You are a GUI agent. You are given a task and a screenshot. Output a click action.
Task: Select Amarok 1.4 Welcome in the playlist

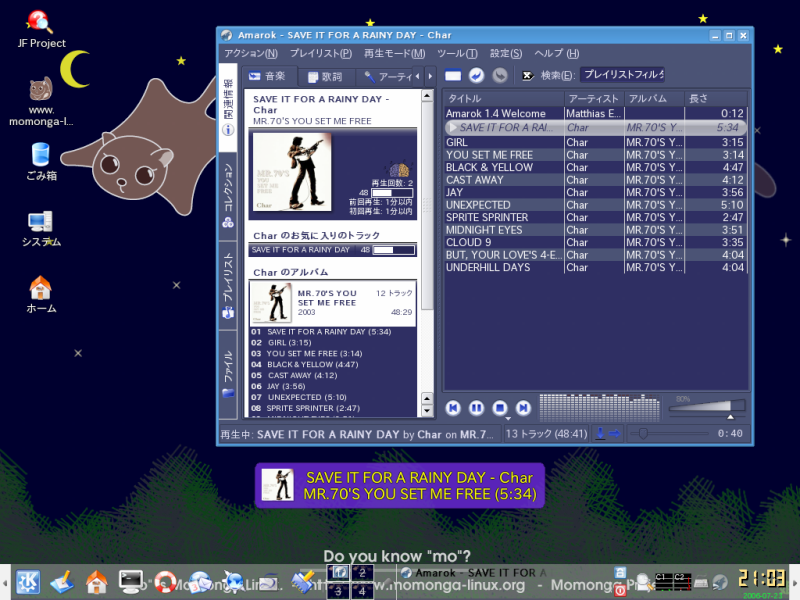[x=595, y=113]
